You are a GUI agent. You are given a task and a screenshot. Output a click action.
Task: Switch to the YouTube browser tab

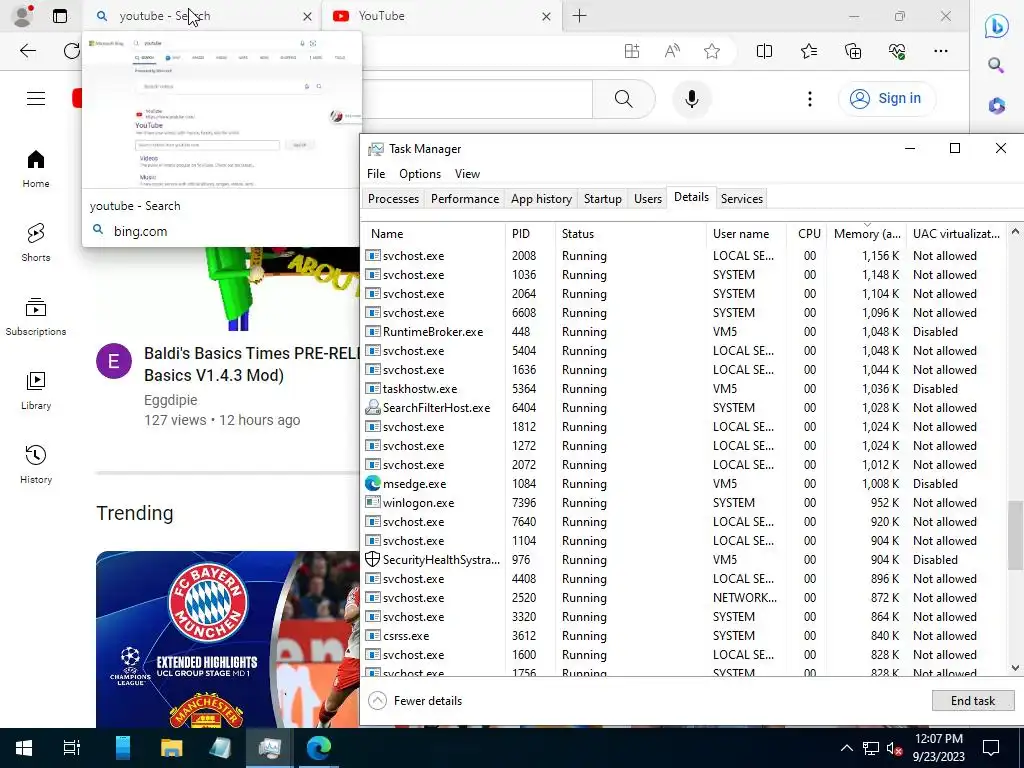click(440, 16)
